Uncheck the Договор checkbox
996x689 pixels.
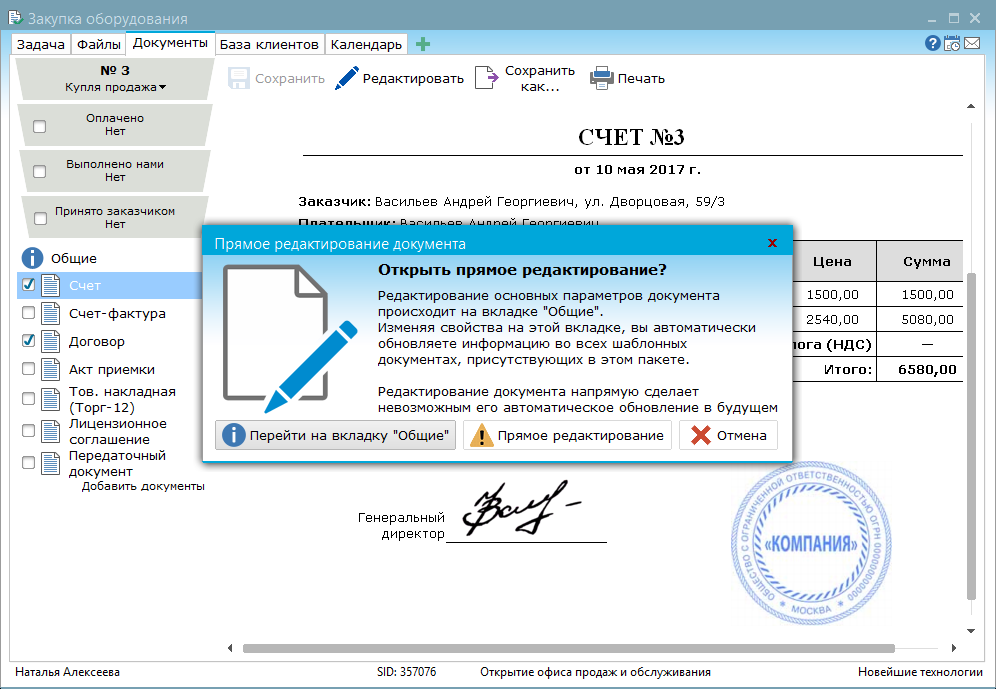click(29, 340)
